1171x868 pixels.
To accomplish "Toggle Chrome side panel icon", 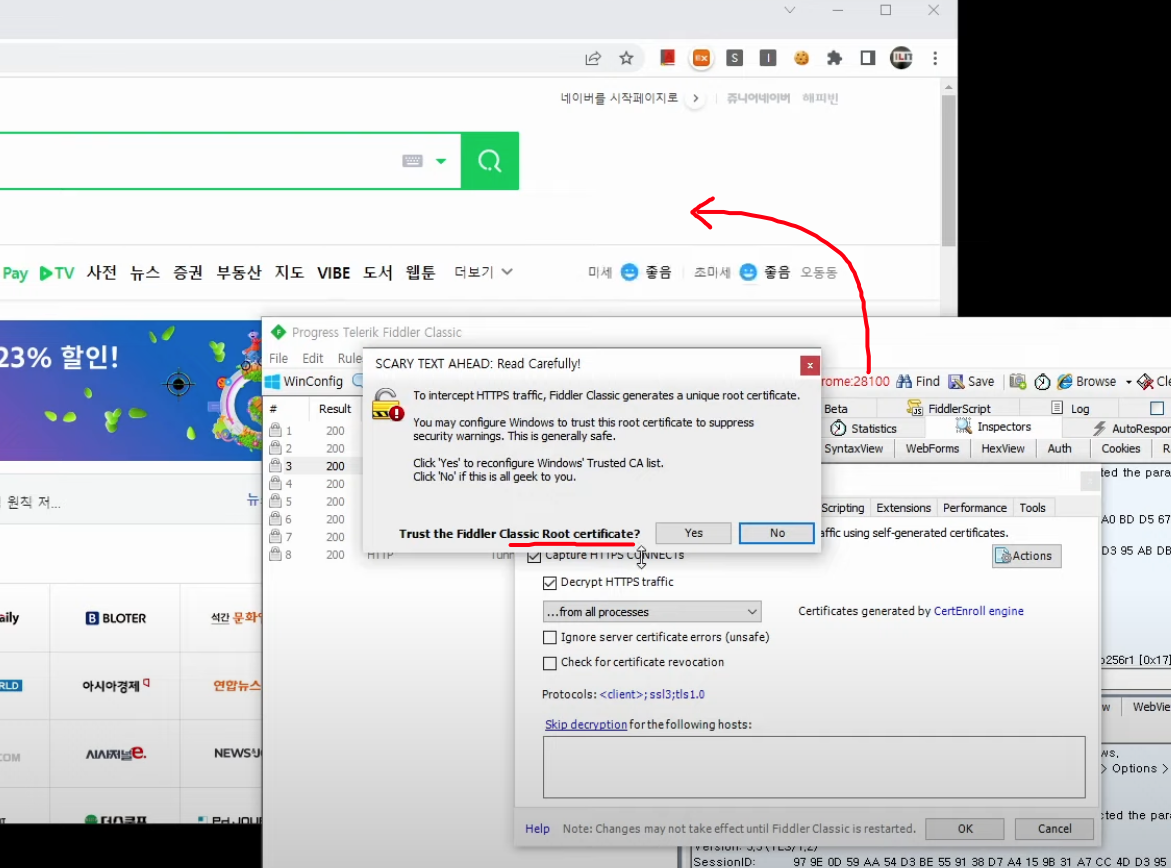I will [868, 58].
